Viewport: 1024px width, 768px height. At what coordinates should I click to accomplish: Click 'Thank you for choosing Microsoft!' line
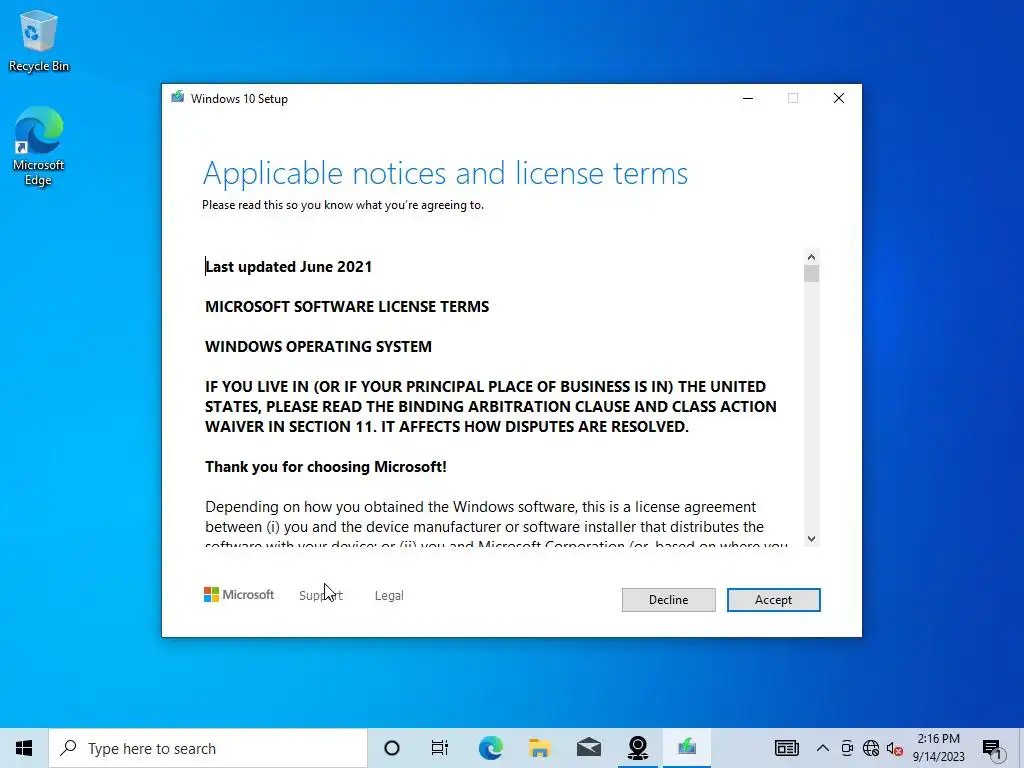click(x=326, y=466)
